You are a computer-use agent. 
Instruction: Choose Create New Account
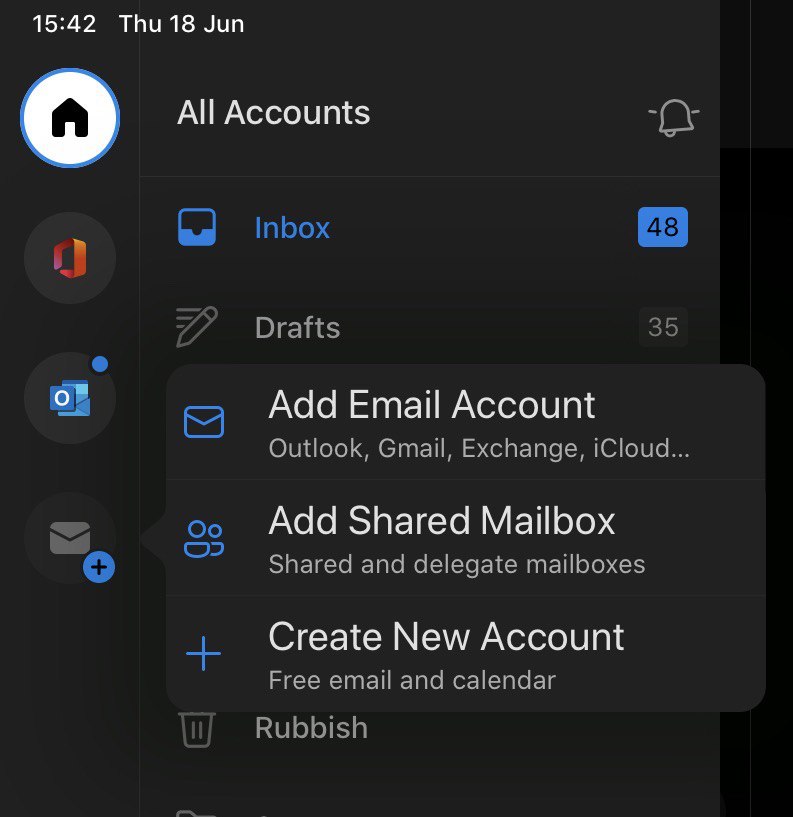pyautogui.click(x=465, y=654)
